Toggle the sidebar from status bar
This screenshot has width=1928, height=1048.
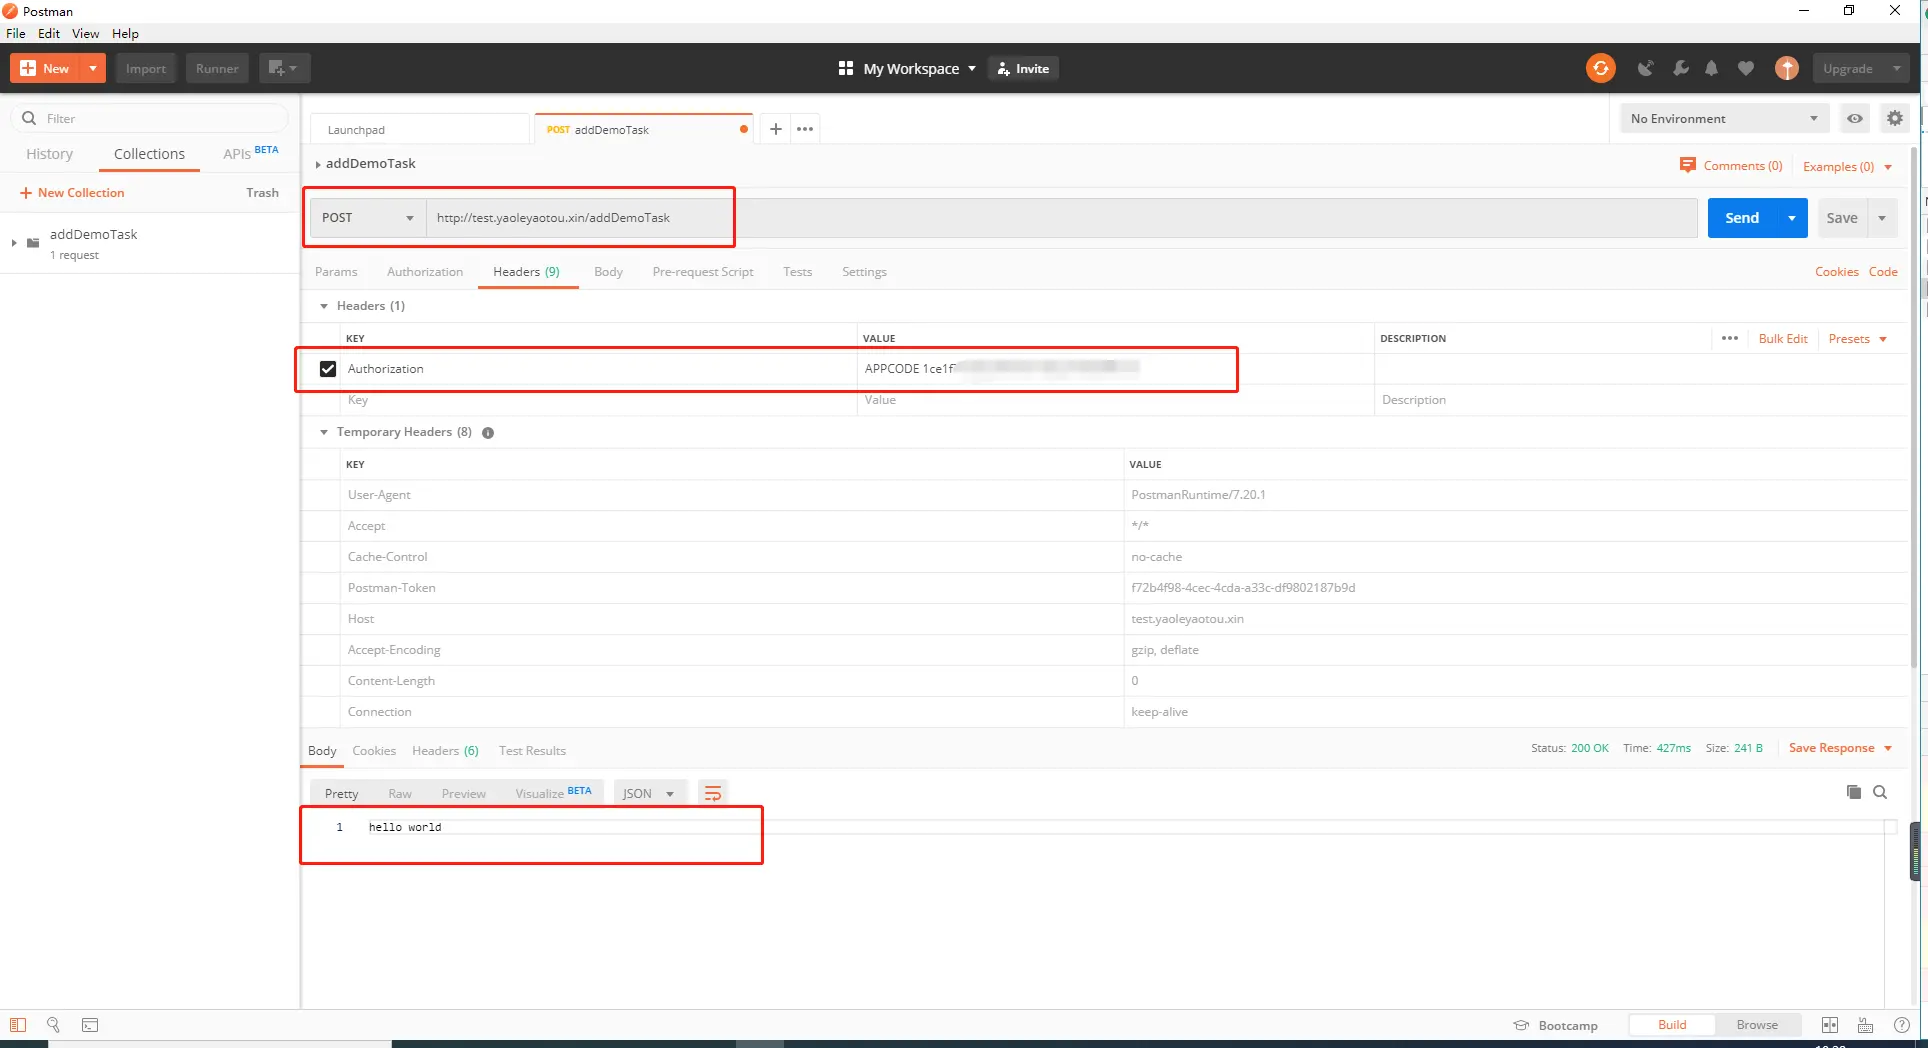tap(18, 1025)
